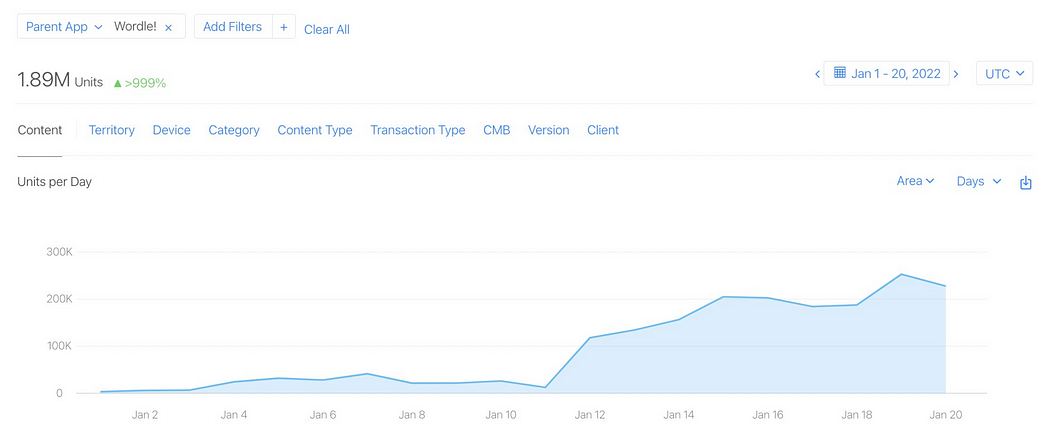1050x441 pixels.
Task: Open the Area chart type dropdown
Action: point(915,181)
